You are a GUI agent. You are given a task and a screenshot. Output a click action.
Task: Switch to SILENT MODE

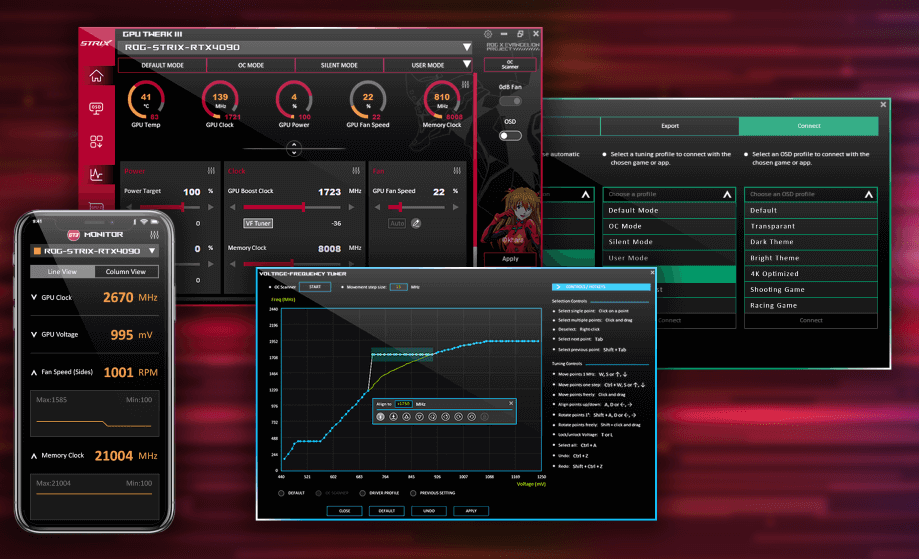[x=339, y=65]
